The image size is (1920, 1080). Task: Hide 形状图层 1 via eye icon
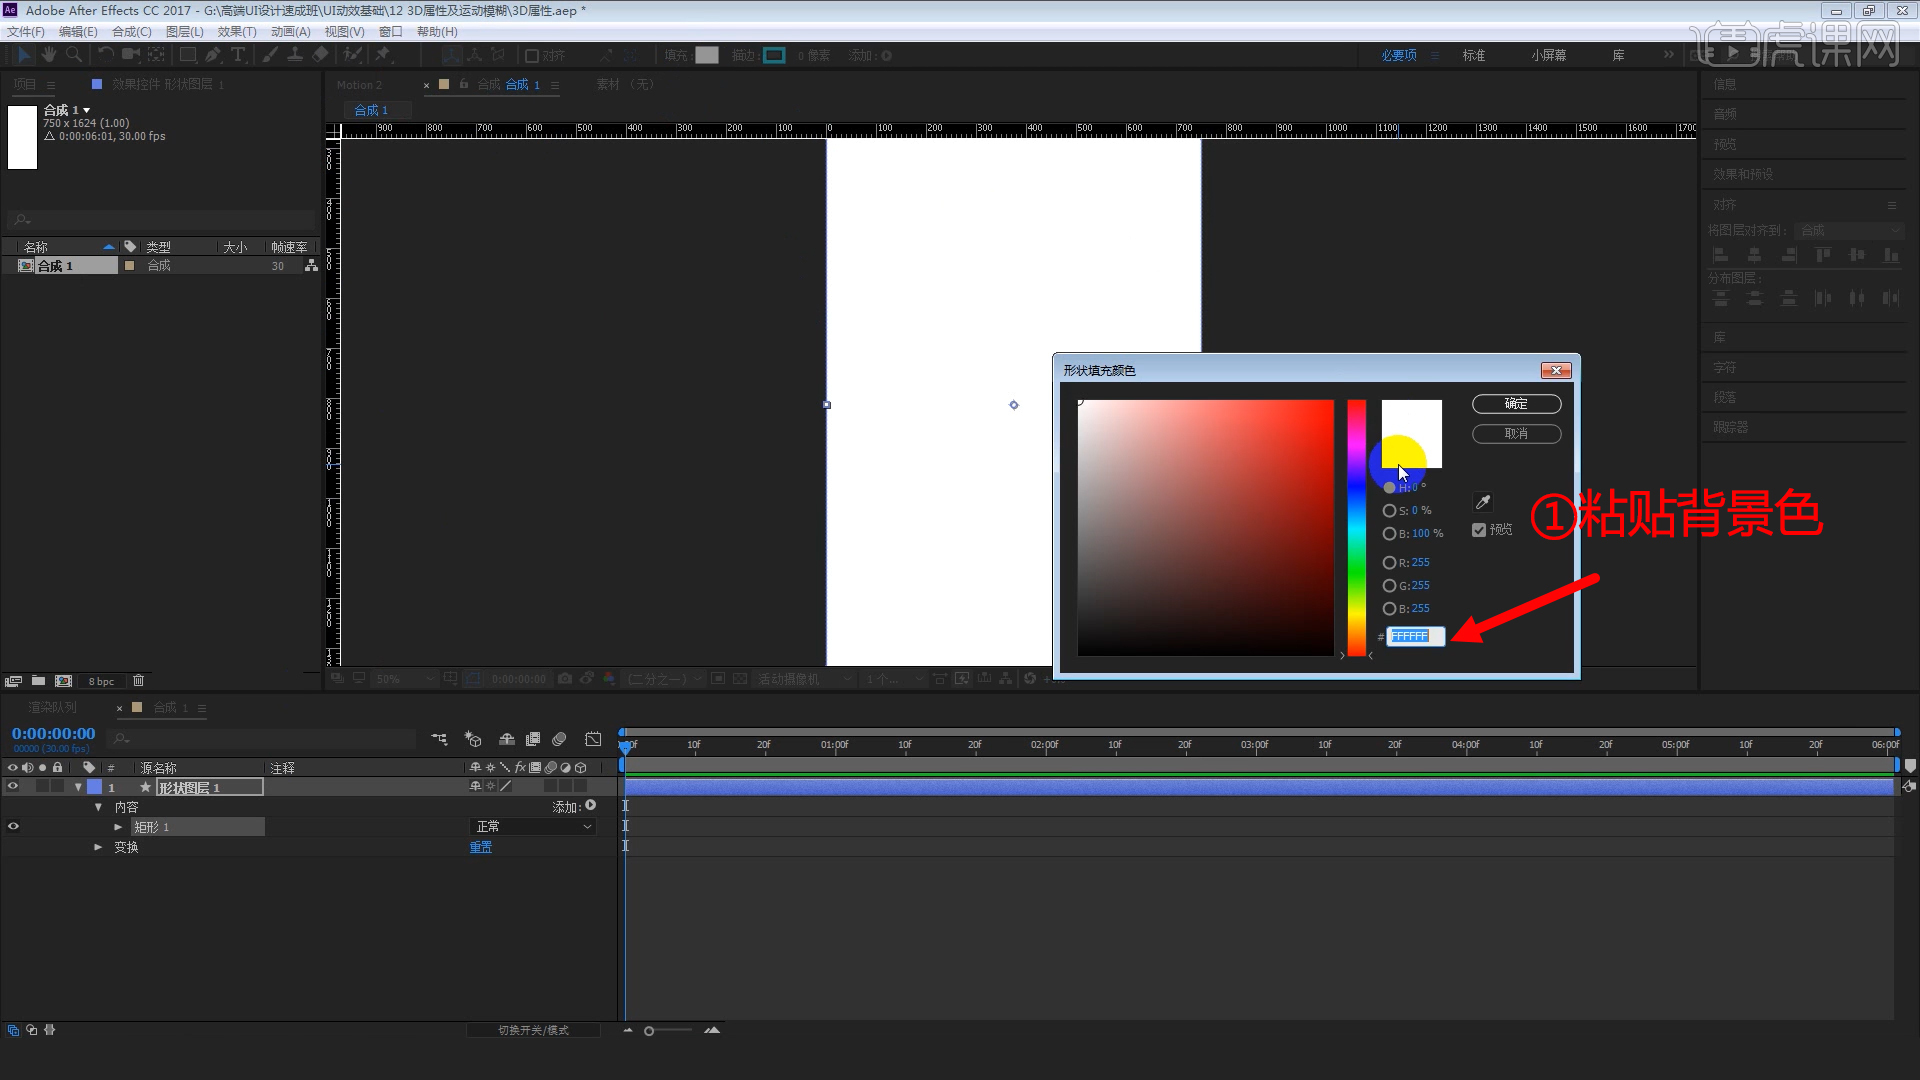13,787
